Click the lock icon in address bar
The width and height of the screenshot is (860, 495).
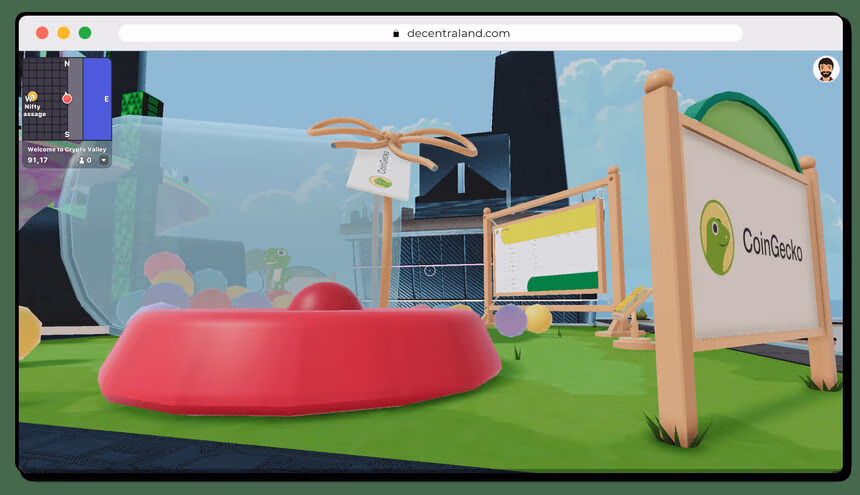click(x=396, y=33)
